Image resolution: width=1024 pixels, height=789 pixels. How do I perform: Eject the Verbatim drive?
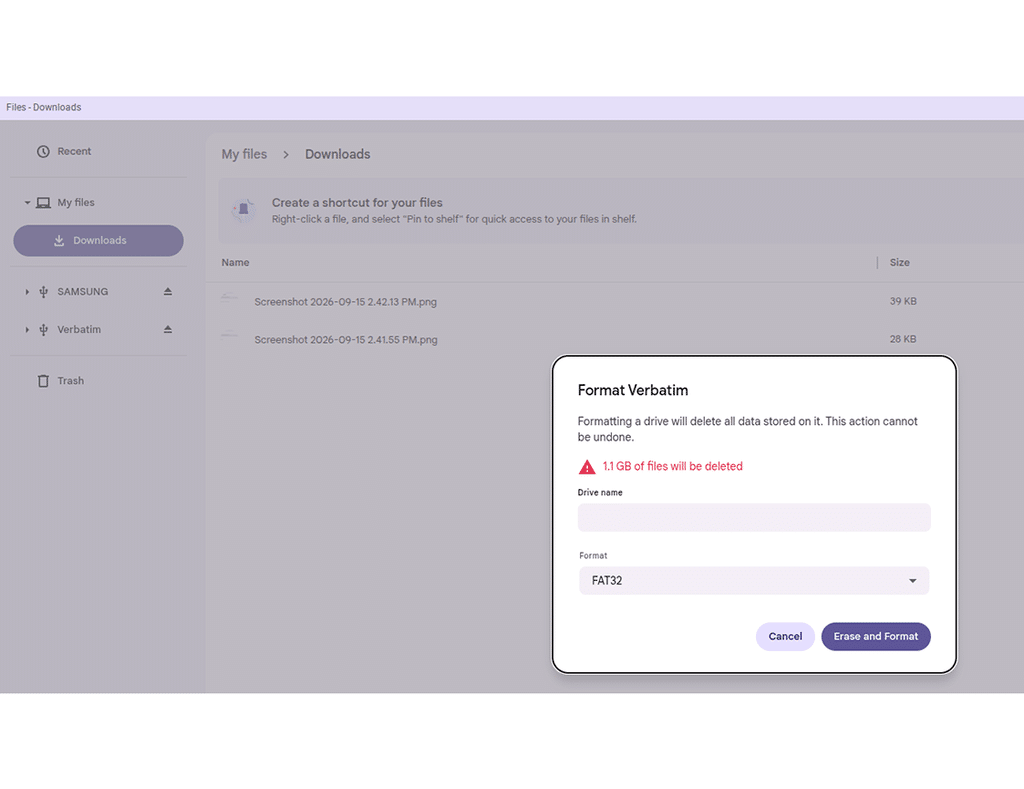(x=168, y=329)
